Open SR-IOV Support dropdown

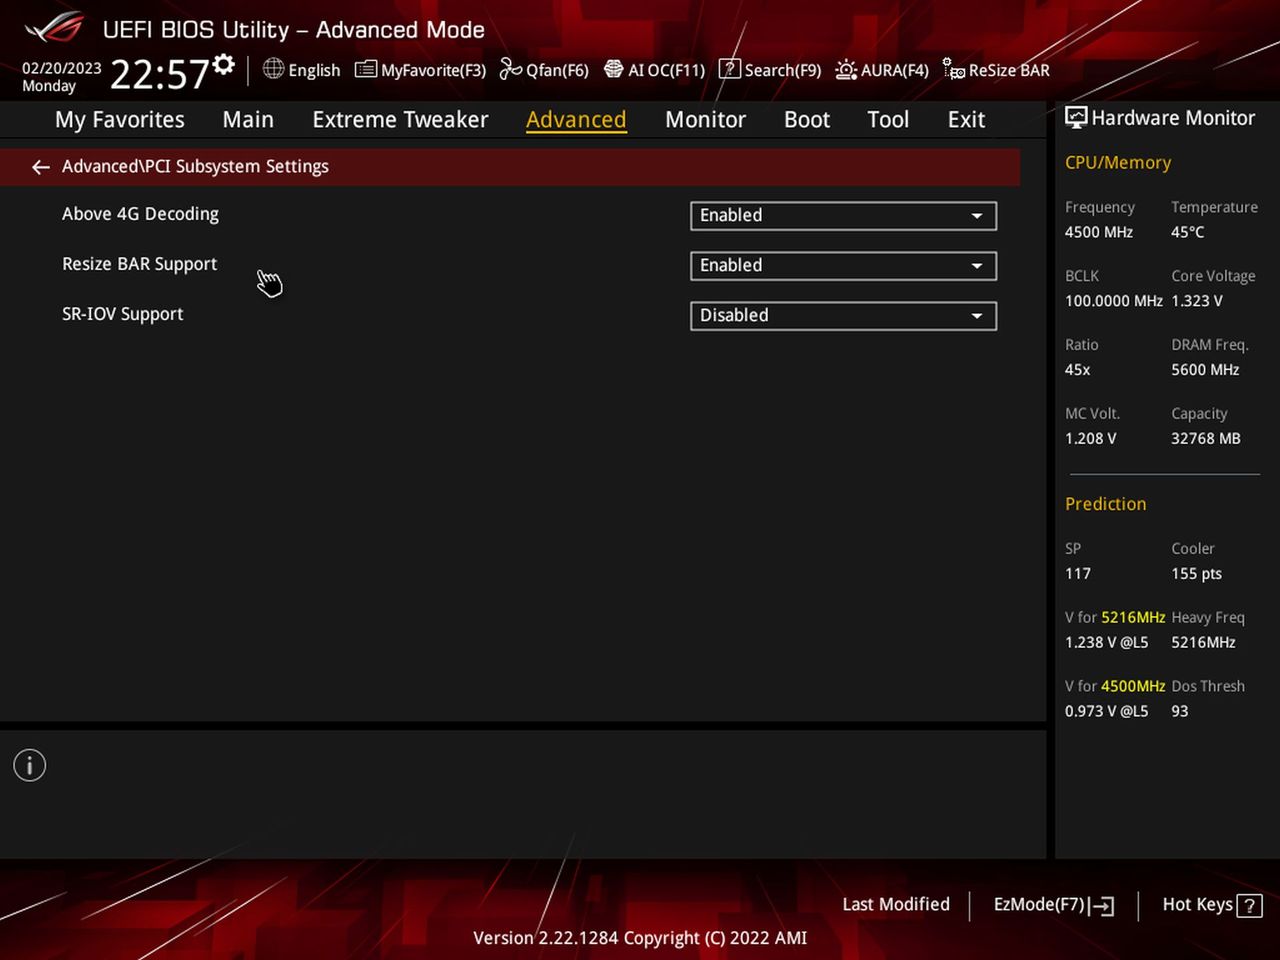tap(843, 316)
